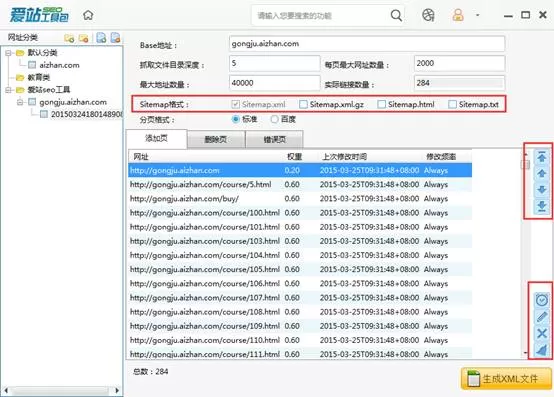The height and width of the screenshot is (397, 554).
Task: Collapse gongju.aizhan.com tree node
Action: tap(20, 102)
